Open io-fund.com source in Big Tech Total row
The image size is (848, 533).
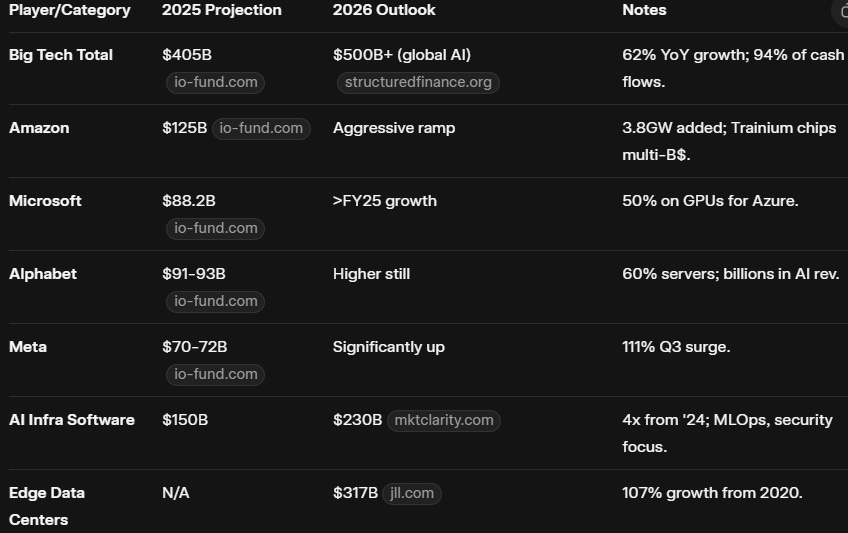(x=215, y=82)
